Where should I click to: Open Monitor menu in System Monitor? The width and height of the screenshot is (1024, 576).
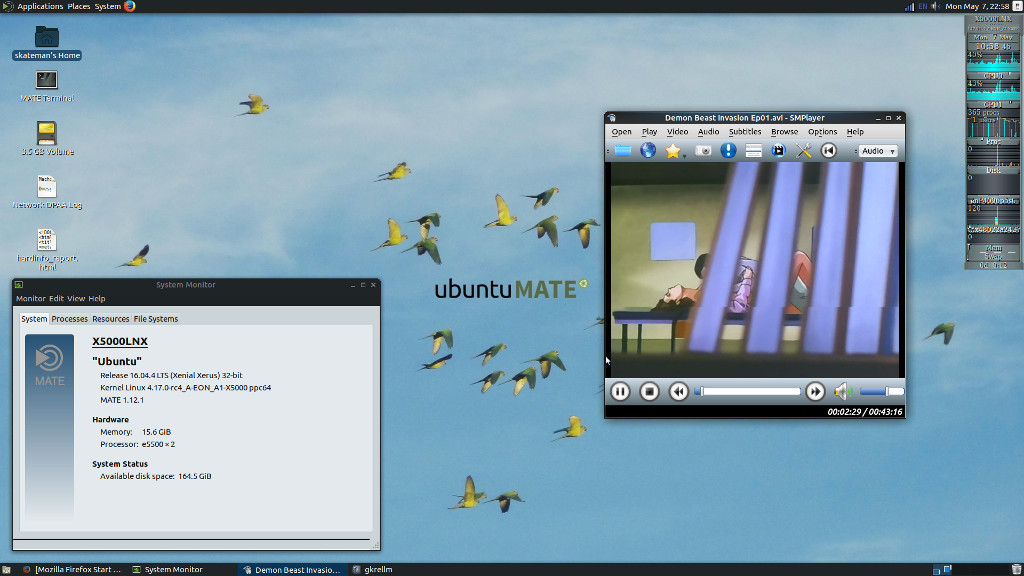point(31,298)
